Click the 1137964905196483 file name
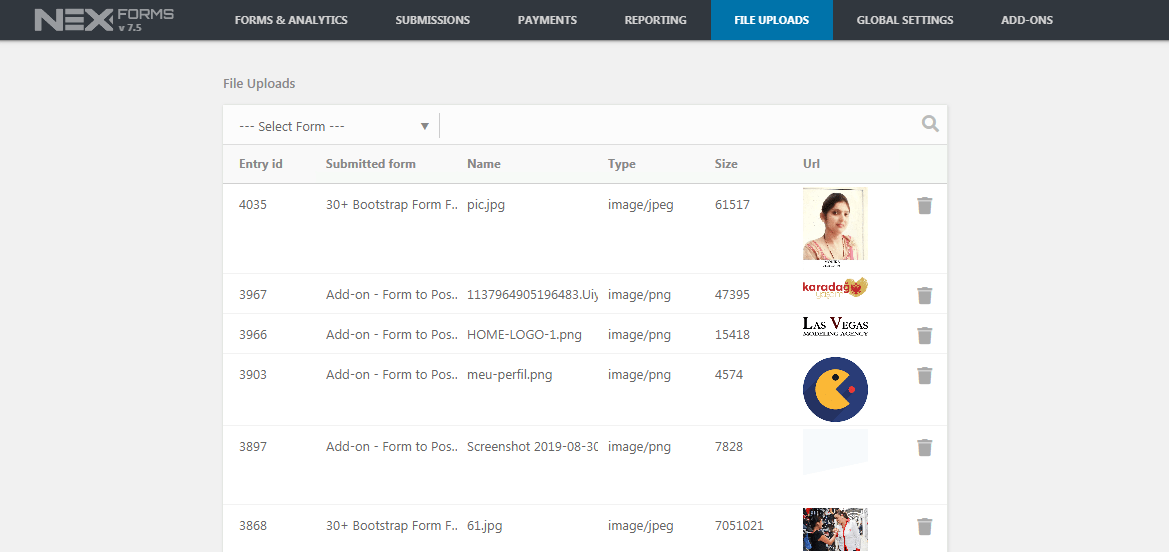1169x552 pixels. click(x=532, y=295)
